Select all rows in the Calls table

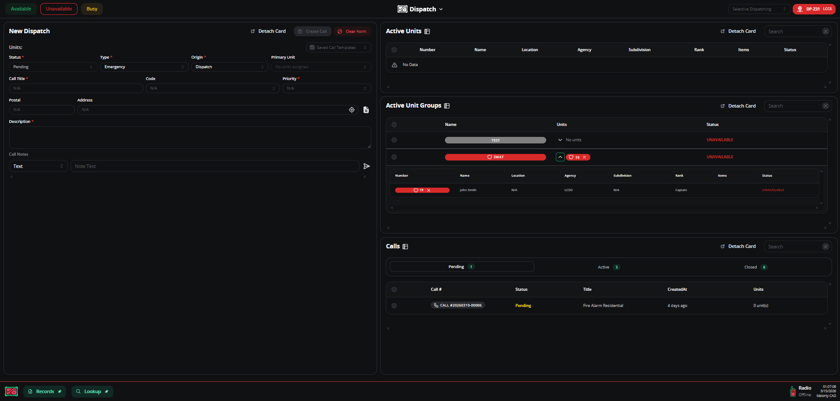[394, 290]
